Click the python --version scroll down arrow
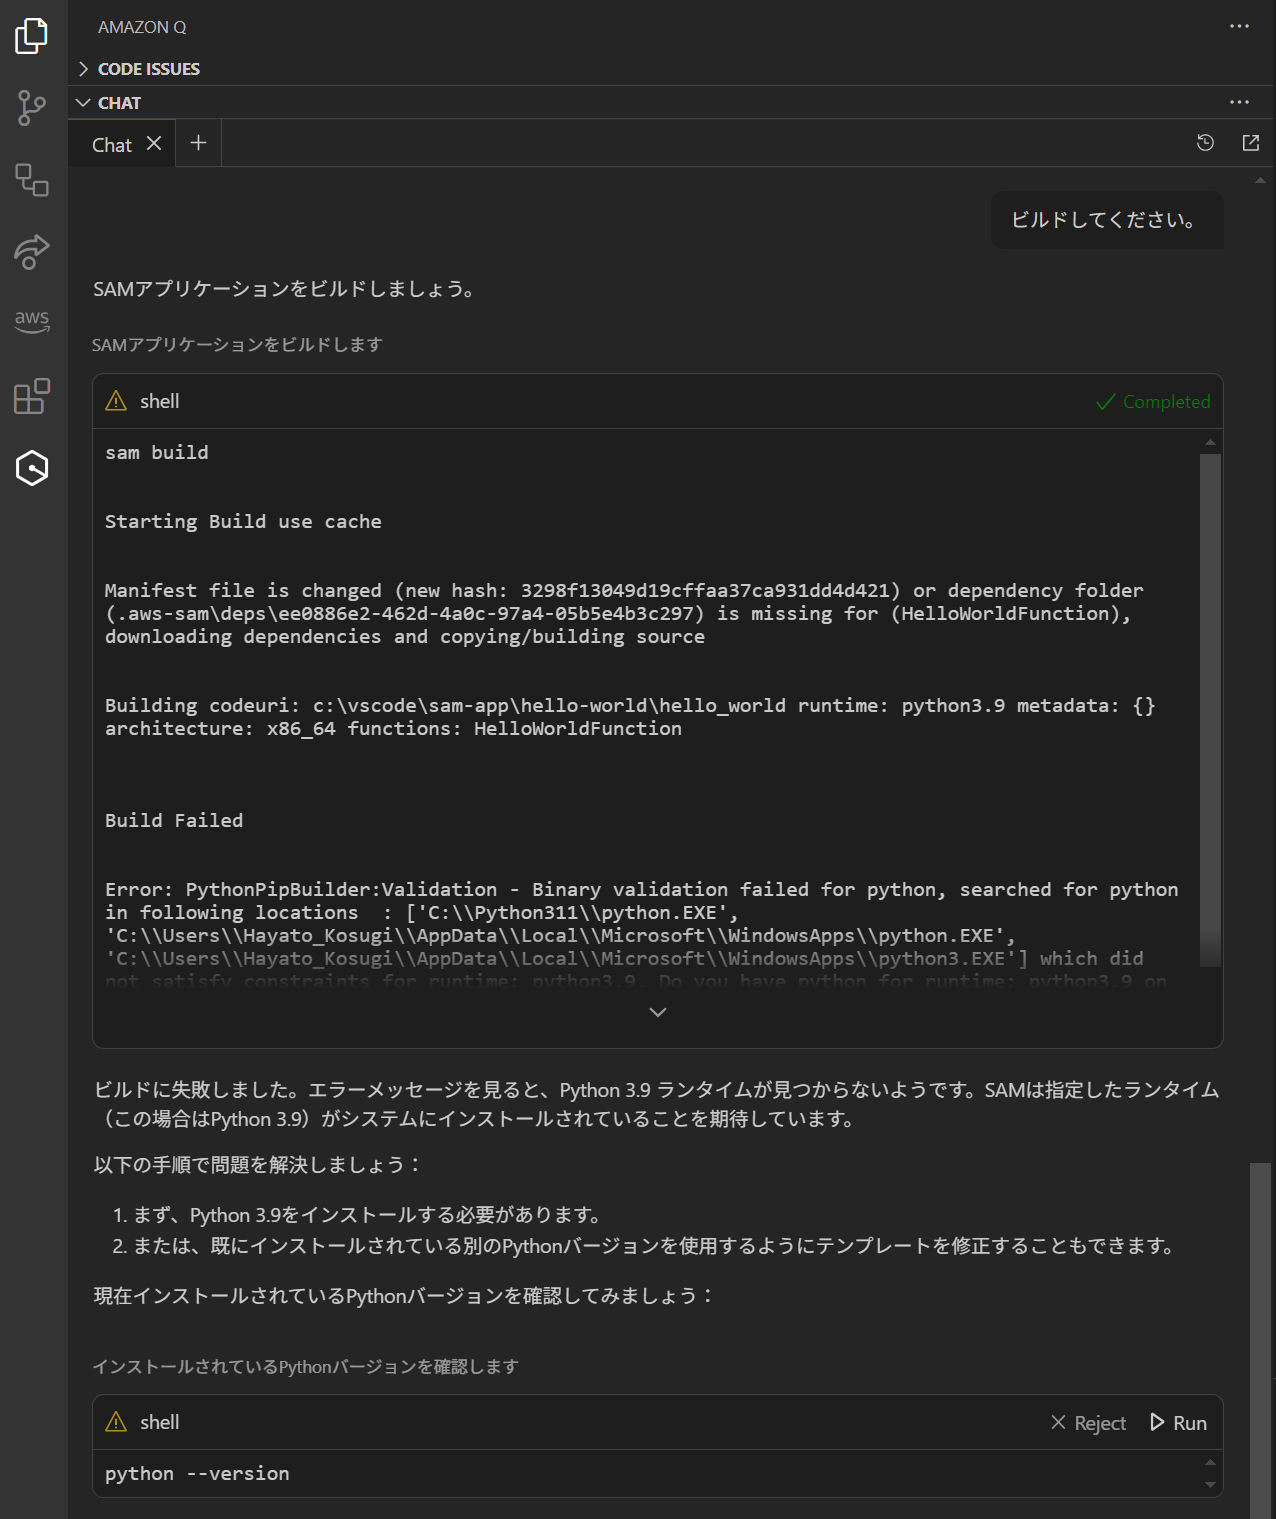The image size is (1276, 1519). [x=1211, y=1485]
